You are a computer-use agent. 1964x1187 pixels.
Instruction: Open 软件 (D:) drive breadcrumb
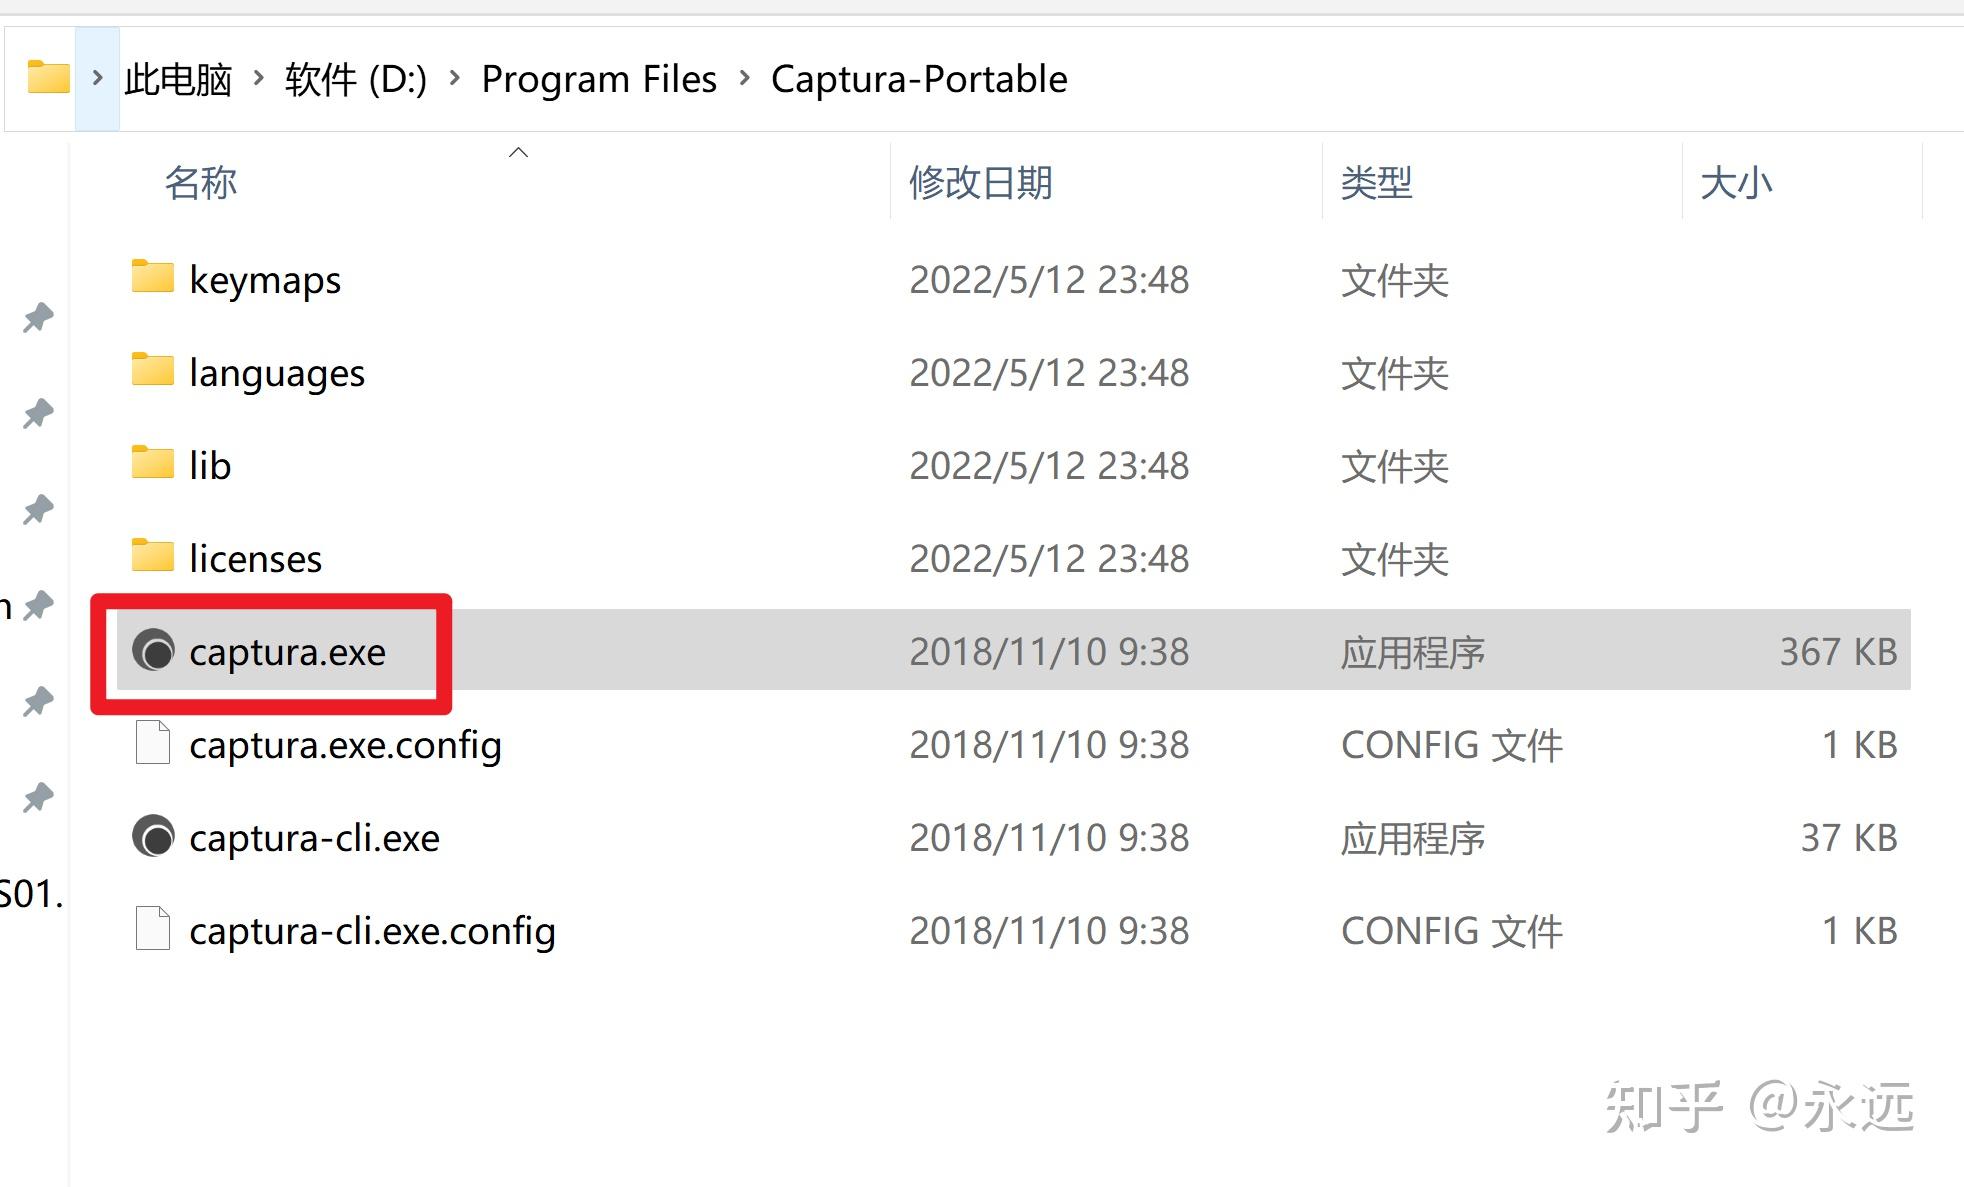pos(356,79)
